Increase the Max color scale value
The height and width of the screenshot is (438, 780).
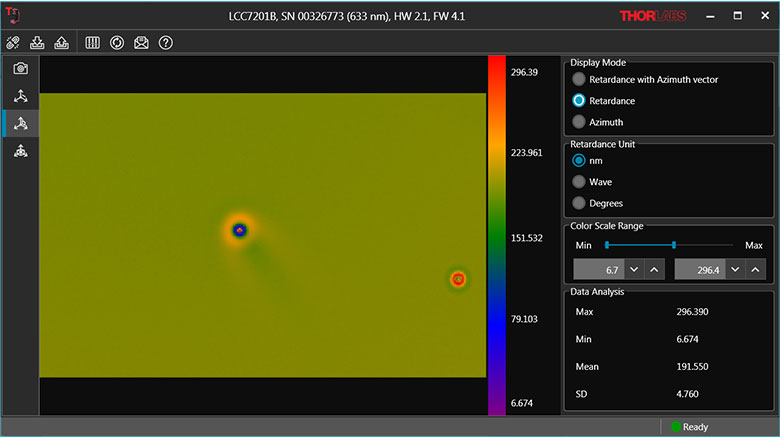[756, 270]
